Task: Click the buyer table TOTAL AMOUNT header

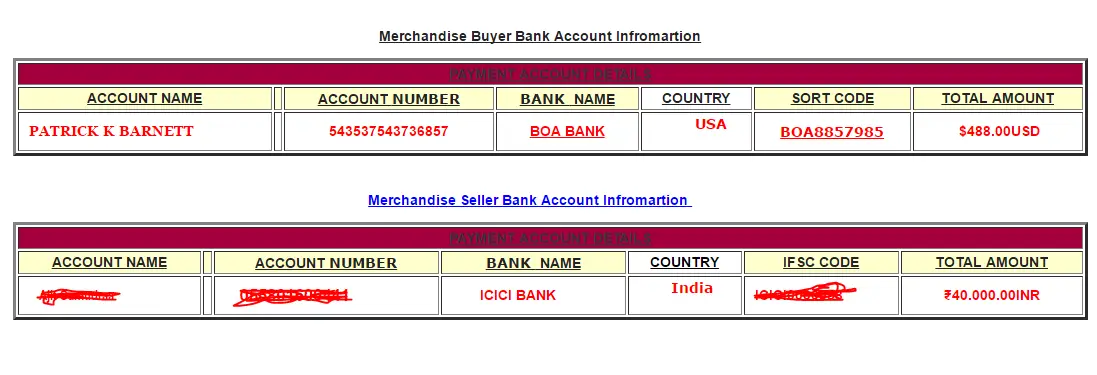Action: tap(998, 99)
